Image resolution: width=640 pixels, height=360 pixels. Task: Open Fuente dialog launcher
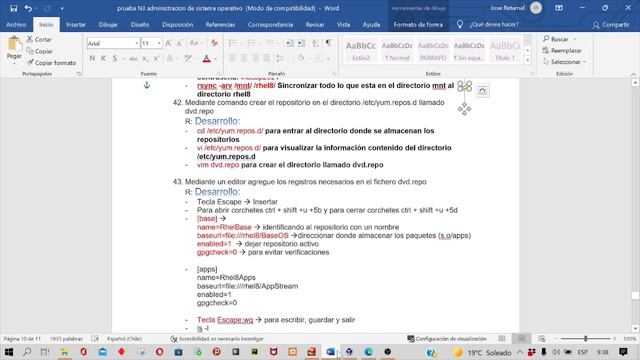pos(219,74)
